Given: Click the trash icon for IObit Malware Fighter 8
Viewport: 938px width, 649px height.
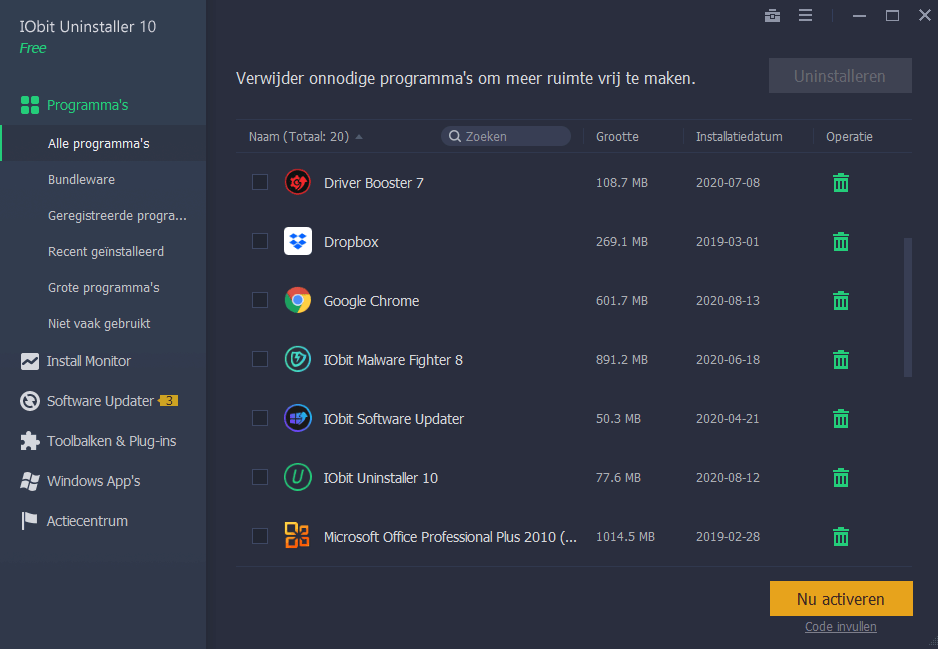Looking at the screenshot, I should tap(840, 359).
